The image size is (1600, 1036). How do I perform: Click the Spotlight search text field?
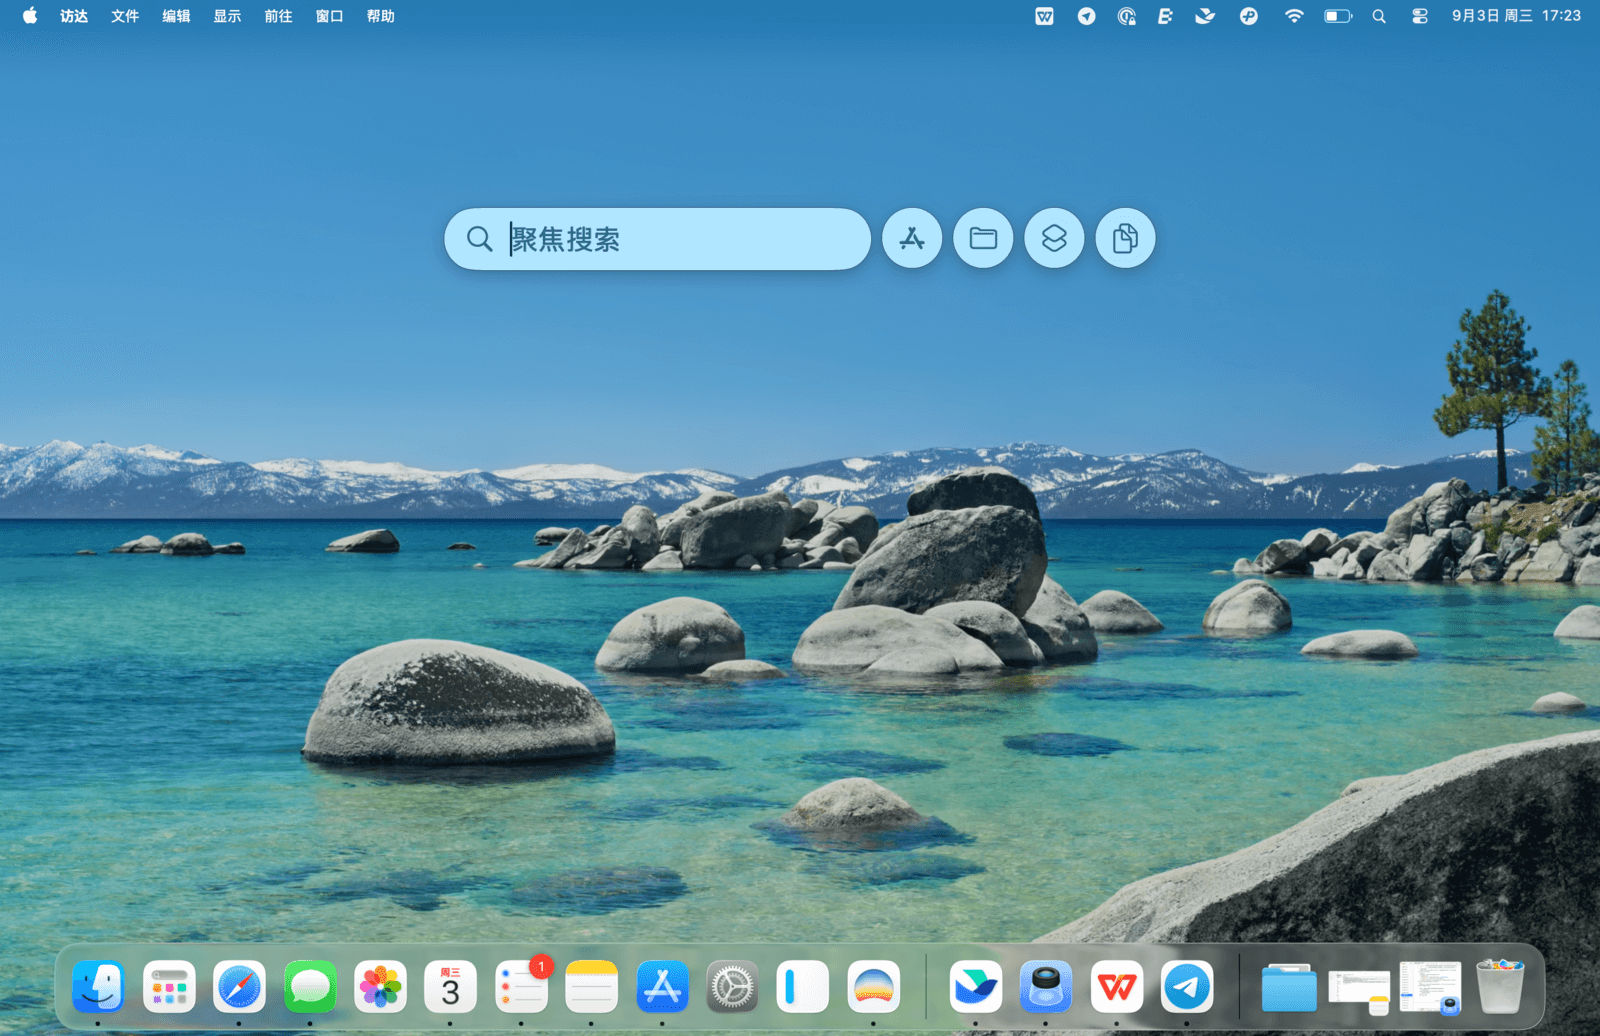tap(680, 239)
